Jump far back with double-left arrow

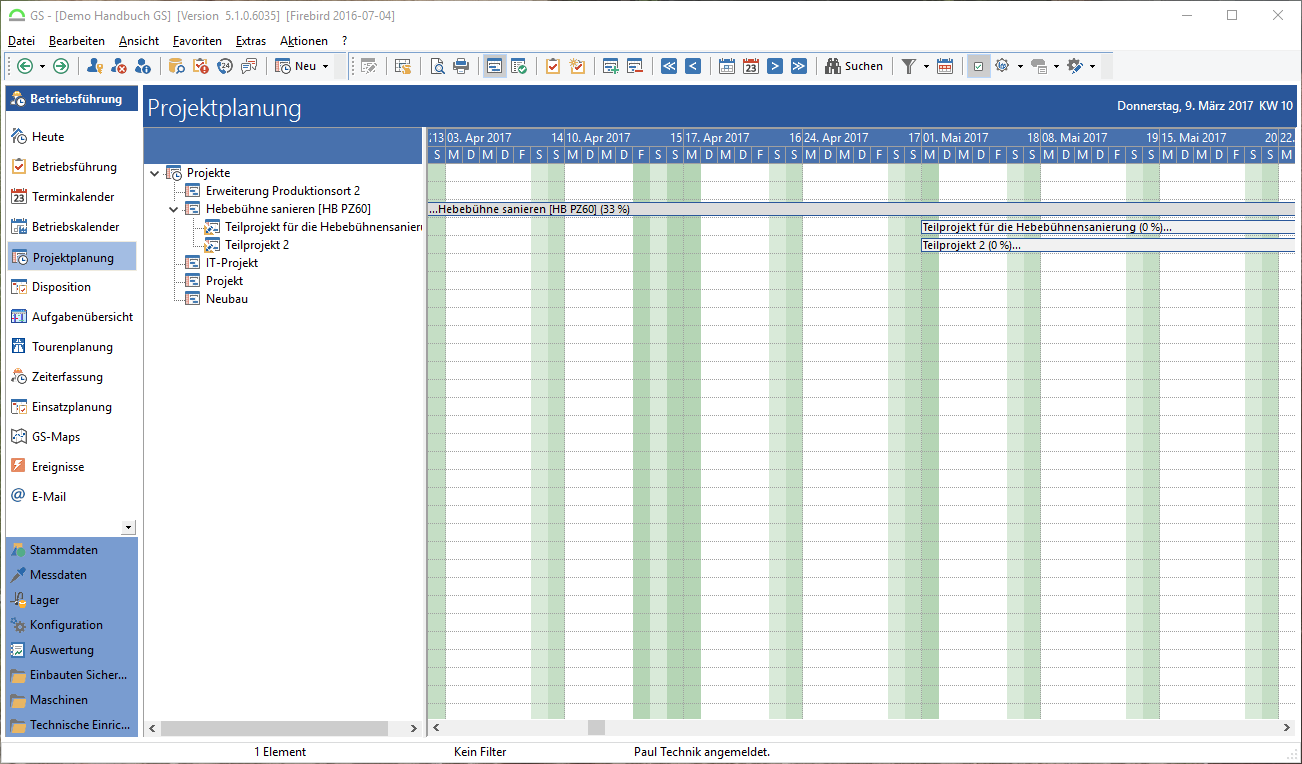point(669,66)
